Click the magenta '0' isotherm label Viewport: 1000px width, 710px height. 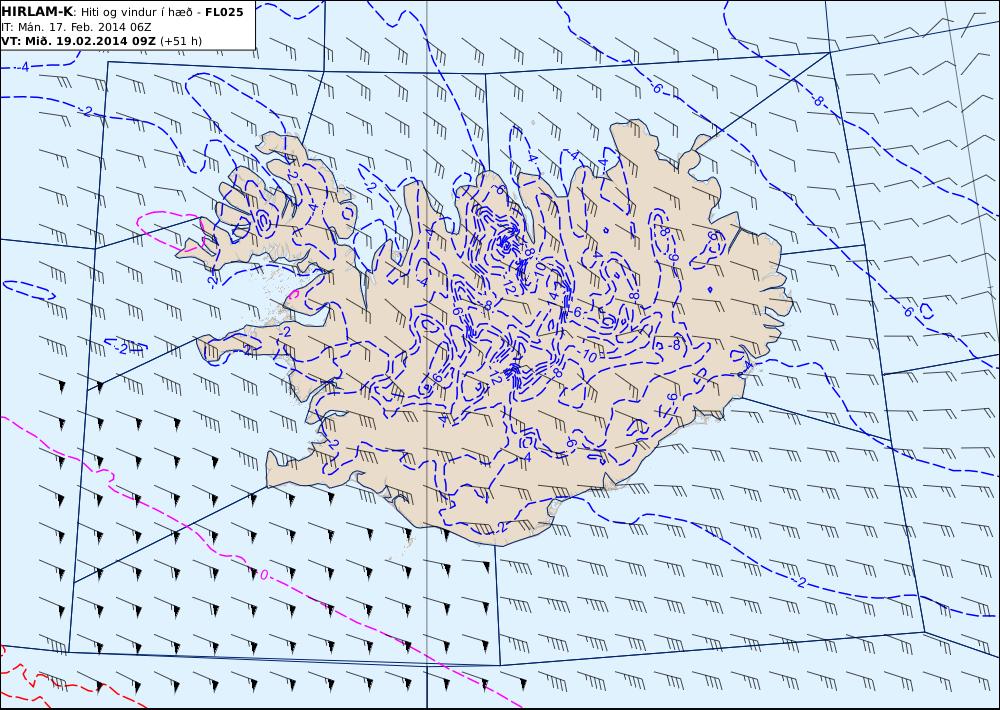click(263, 575)
